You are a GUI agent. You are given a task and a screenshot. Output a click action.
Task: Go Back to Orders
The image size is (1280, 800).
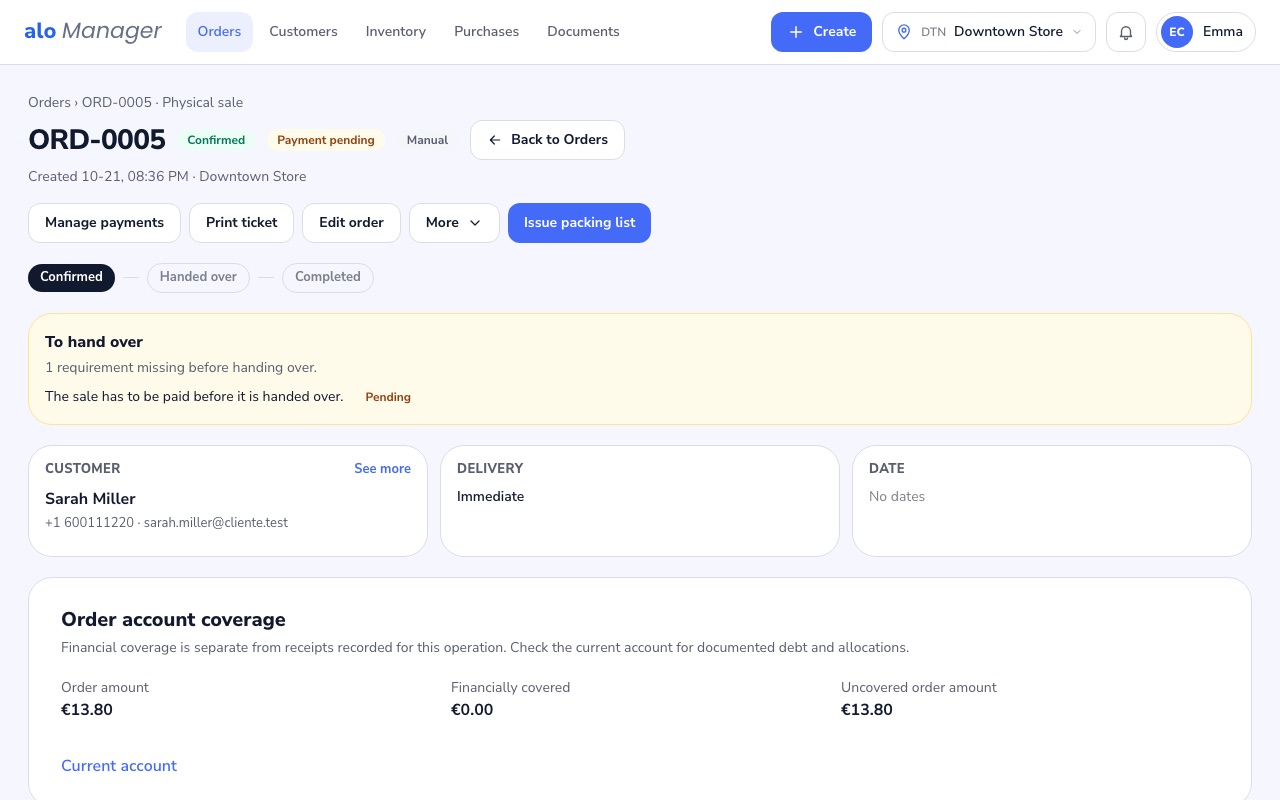coord(547,140)
